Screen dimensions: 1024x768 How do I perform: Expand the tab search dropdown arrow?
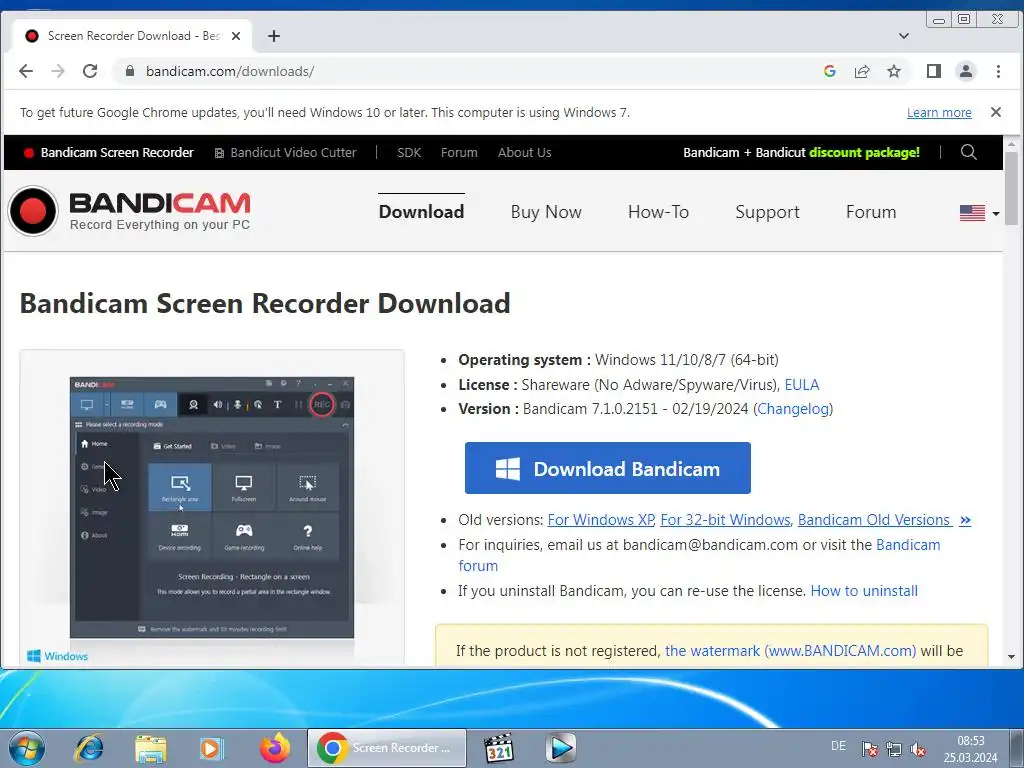[904, 36]
